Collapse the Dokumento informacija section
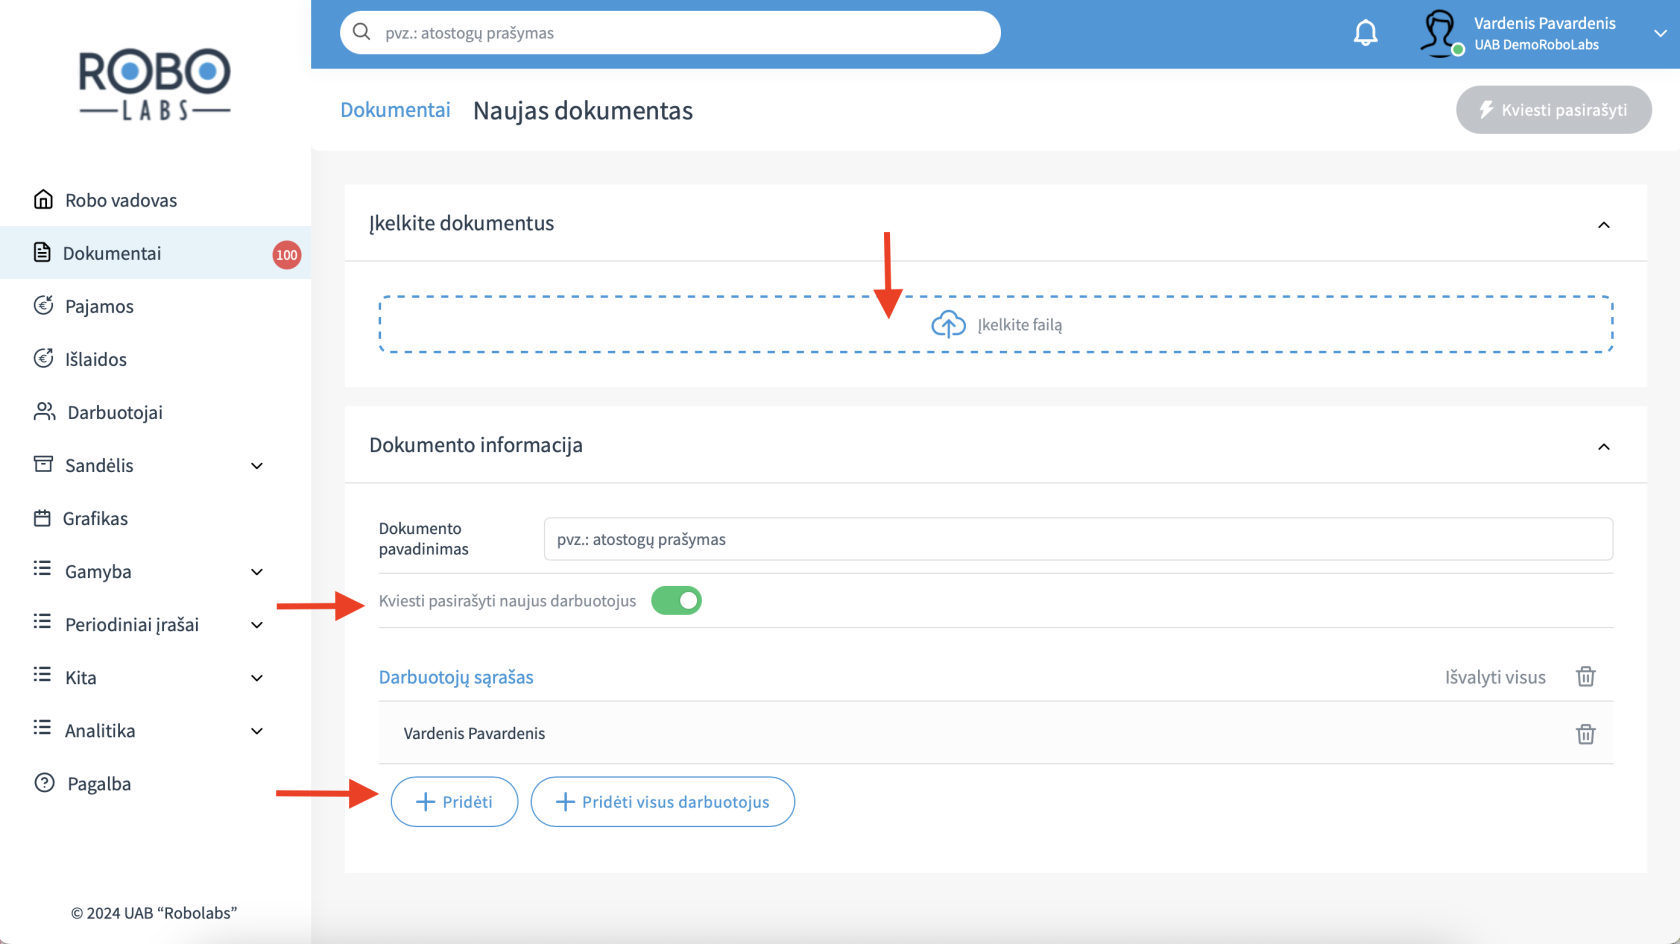Viewport: 1680px width, 944px height. 1604,447
